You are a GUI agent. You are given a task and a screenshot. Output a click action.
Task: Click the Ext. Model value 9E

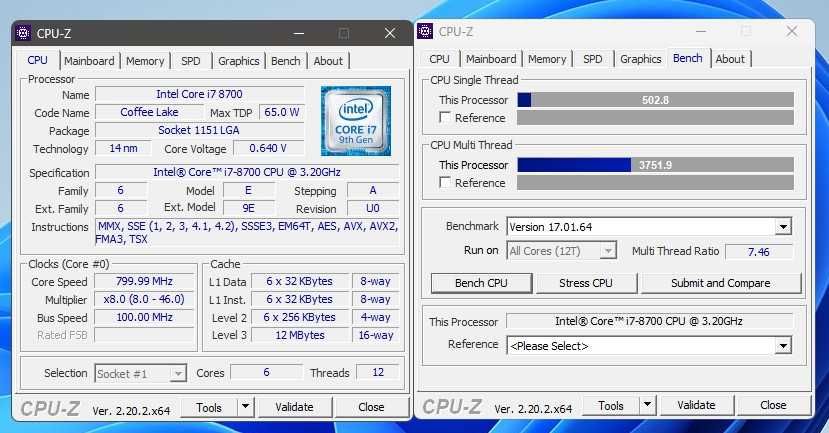click(x=248, y=208)
